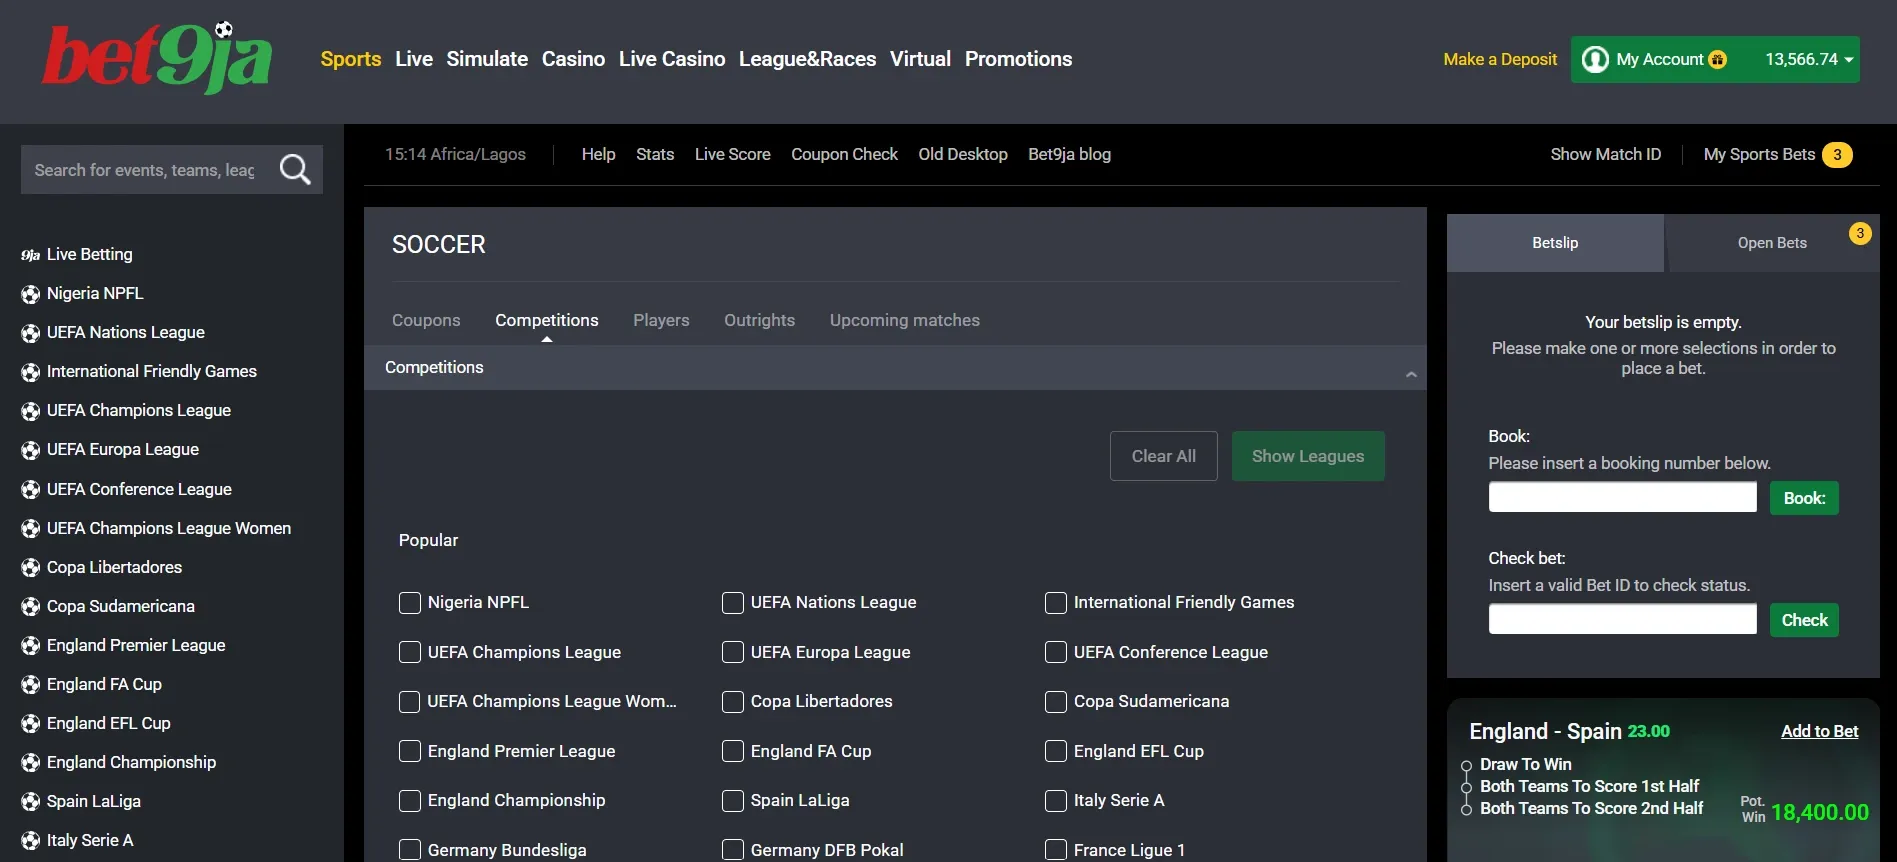Screen dimensions: 1897x862
Task: Open the account balance dropdown arrow
Action: (x=1849, y=60)
